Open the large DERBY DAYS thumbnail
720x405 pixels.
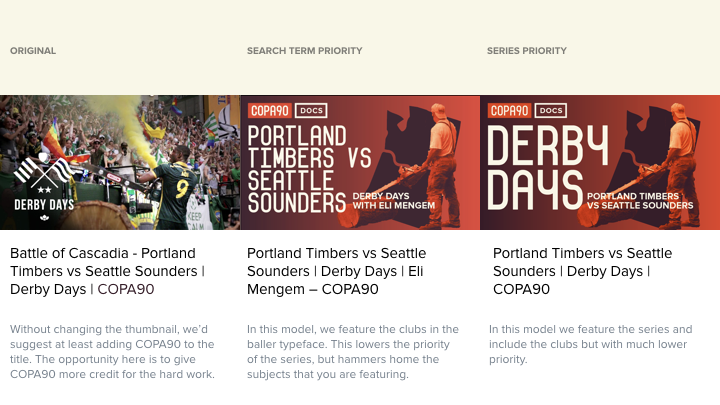[x=600, y=163]
